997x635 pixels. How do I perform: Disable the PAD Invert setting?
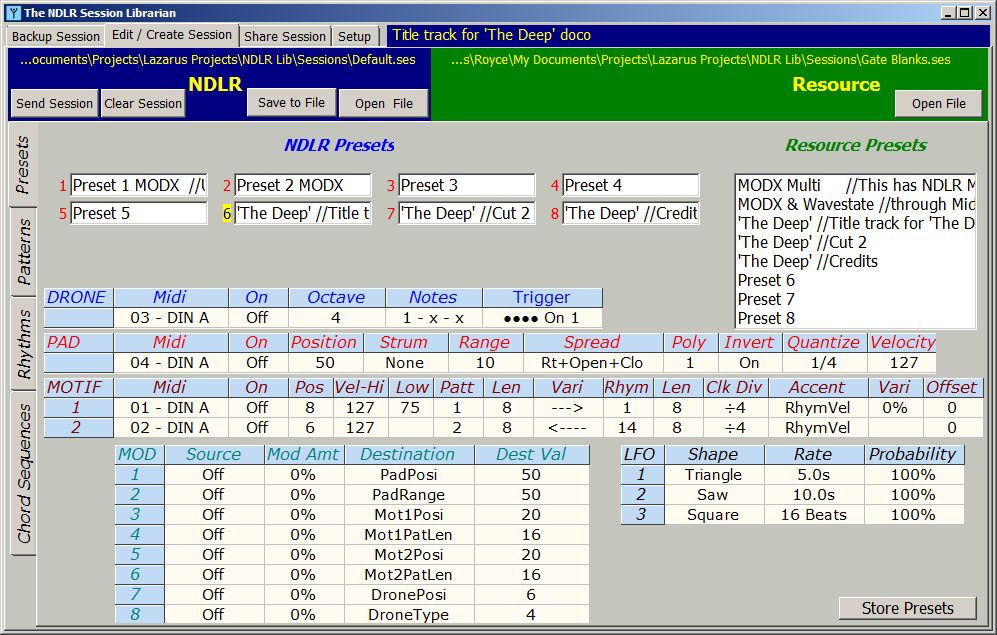[x=749, y=362]
